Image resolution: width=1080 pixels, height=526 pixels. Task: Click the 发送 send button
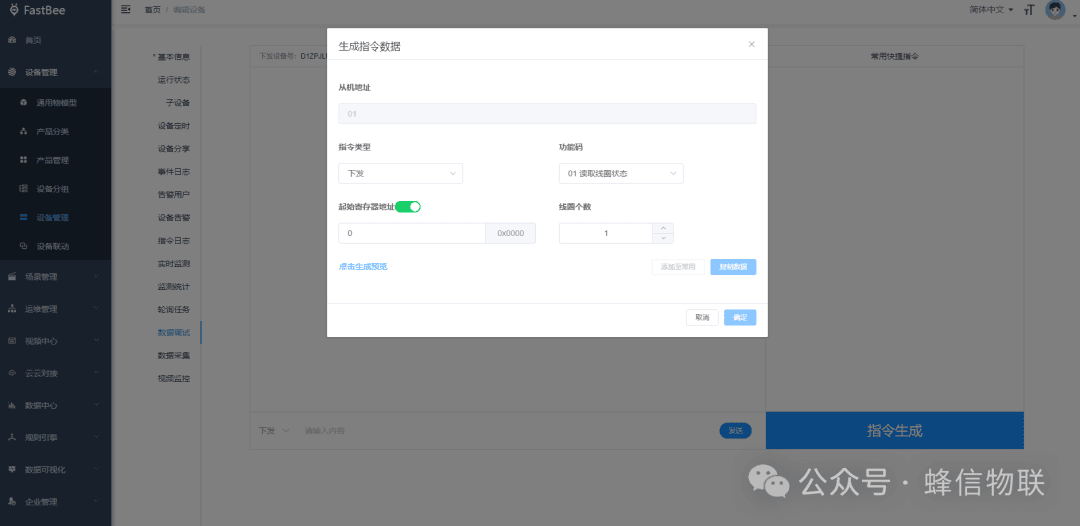[x=736, y=430]
